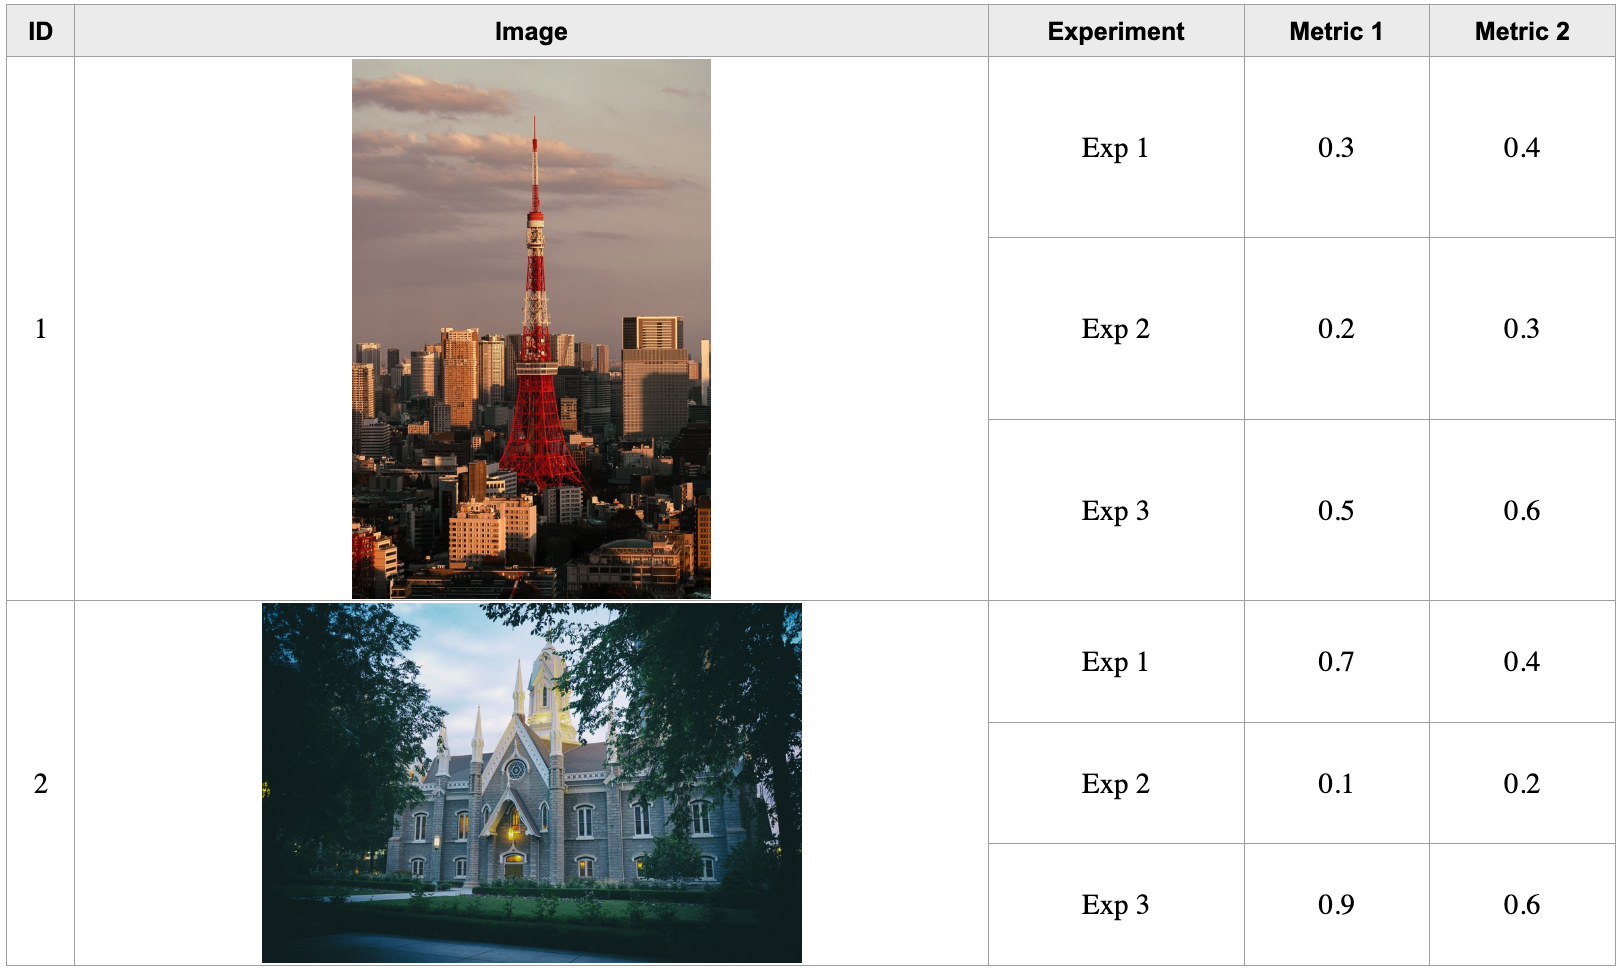
Task: Click Metric 1 value 0.2
Action: [x=1336, y=328]
